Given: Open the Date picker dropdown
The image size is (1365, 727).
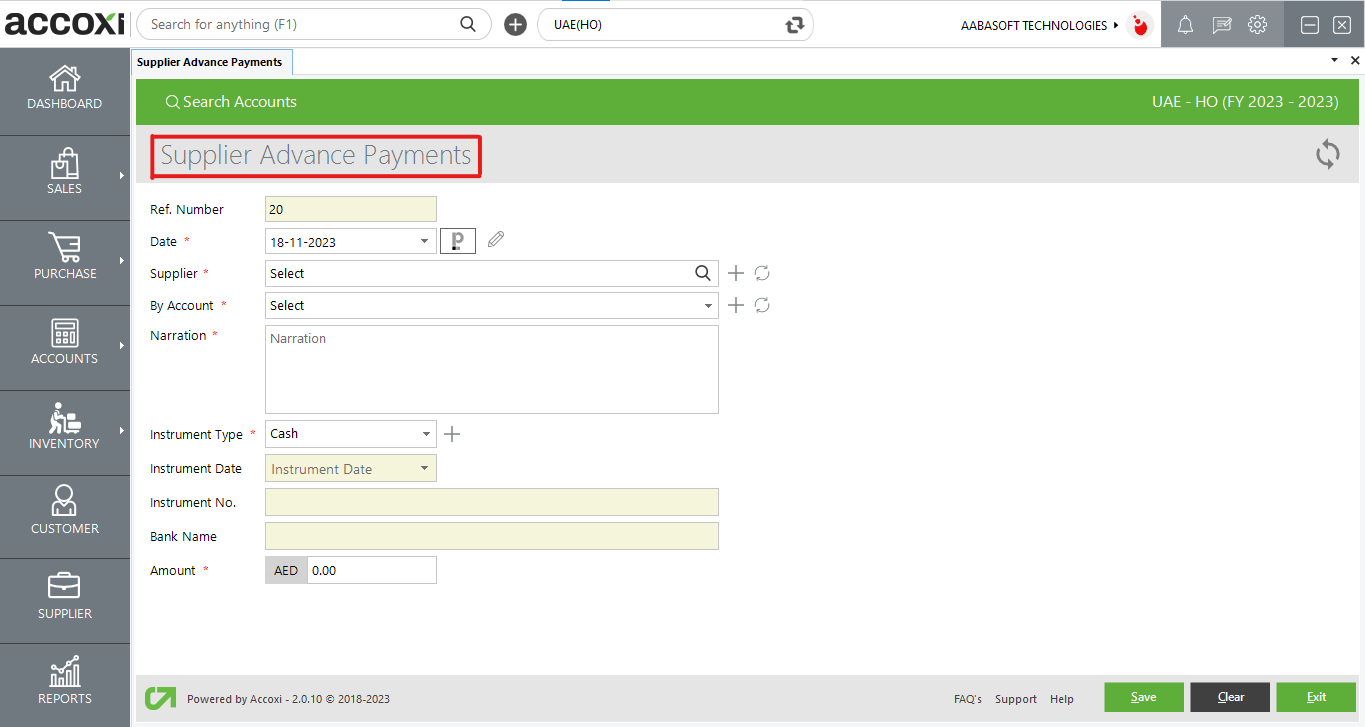Looking at the screenshot, I should [424, 240].
